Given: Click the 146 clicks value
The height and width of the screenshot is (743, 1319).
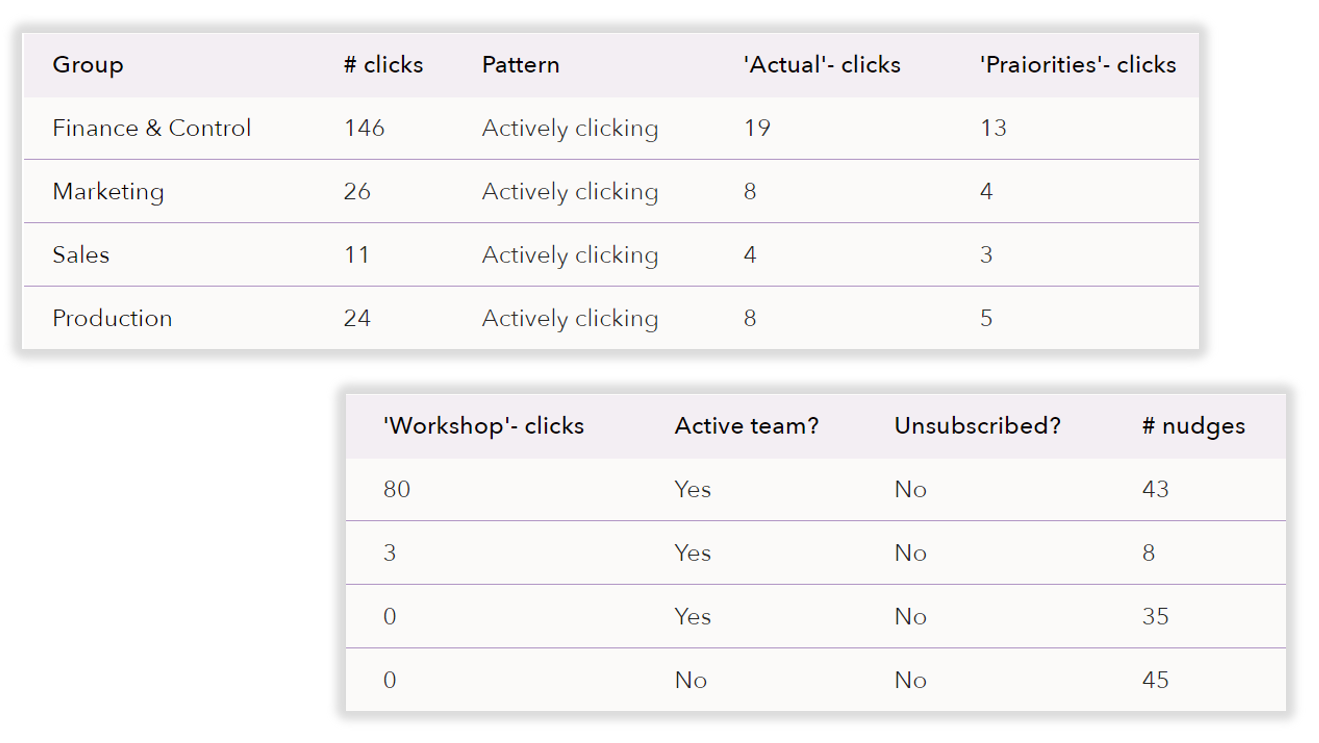Looking at the screenshot, I should [x=364, y=128].
